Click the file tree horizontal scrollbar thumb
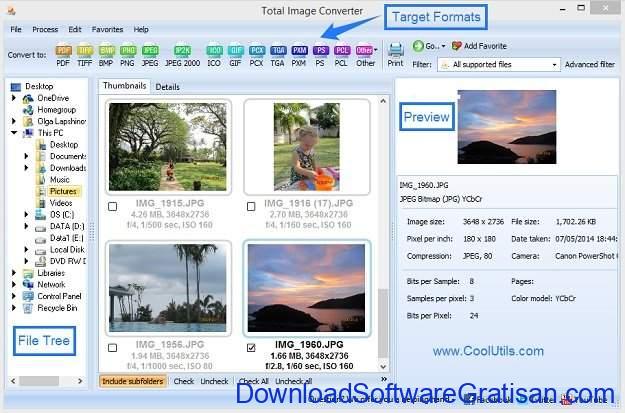The image size is (625, 413). coord(39,381)
